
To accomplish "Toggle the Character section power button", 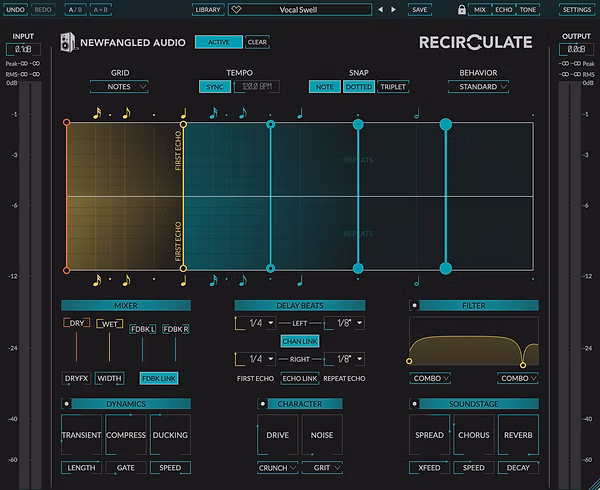I will coord(262,404).
